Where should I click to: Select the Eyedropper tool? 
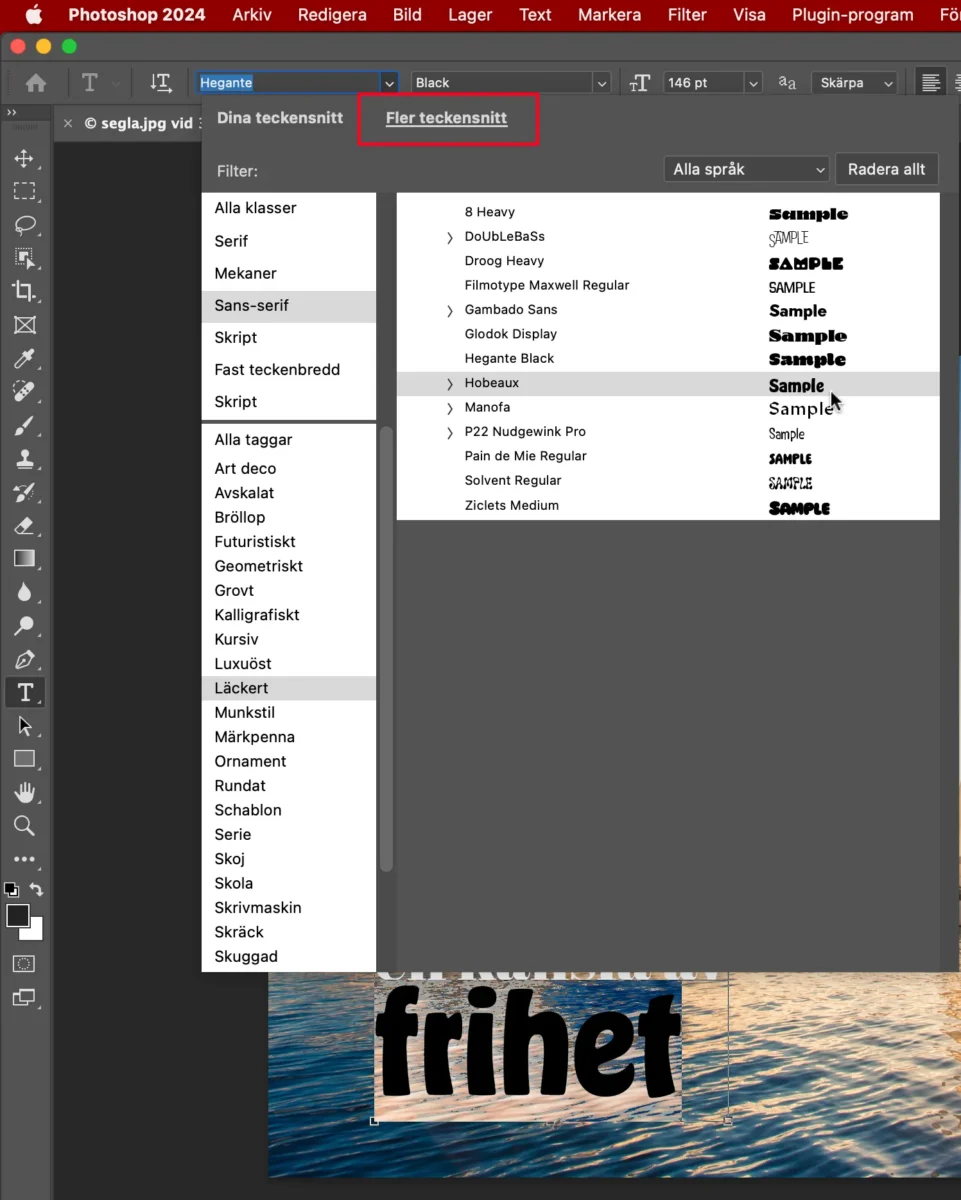click(24, 358)
